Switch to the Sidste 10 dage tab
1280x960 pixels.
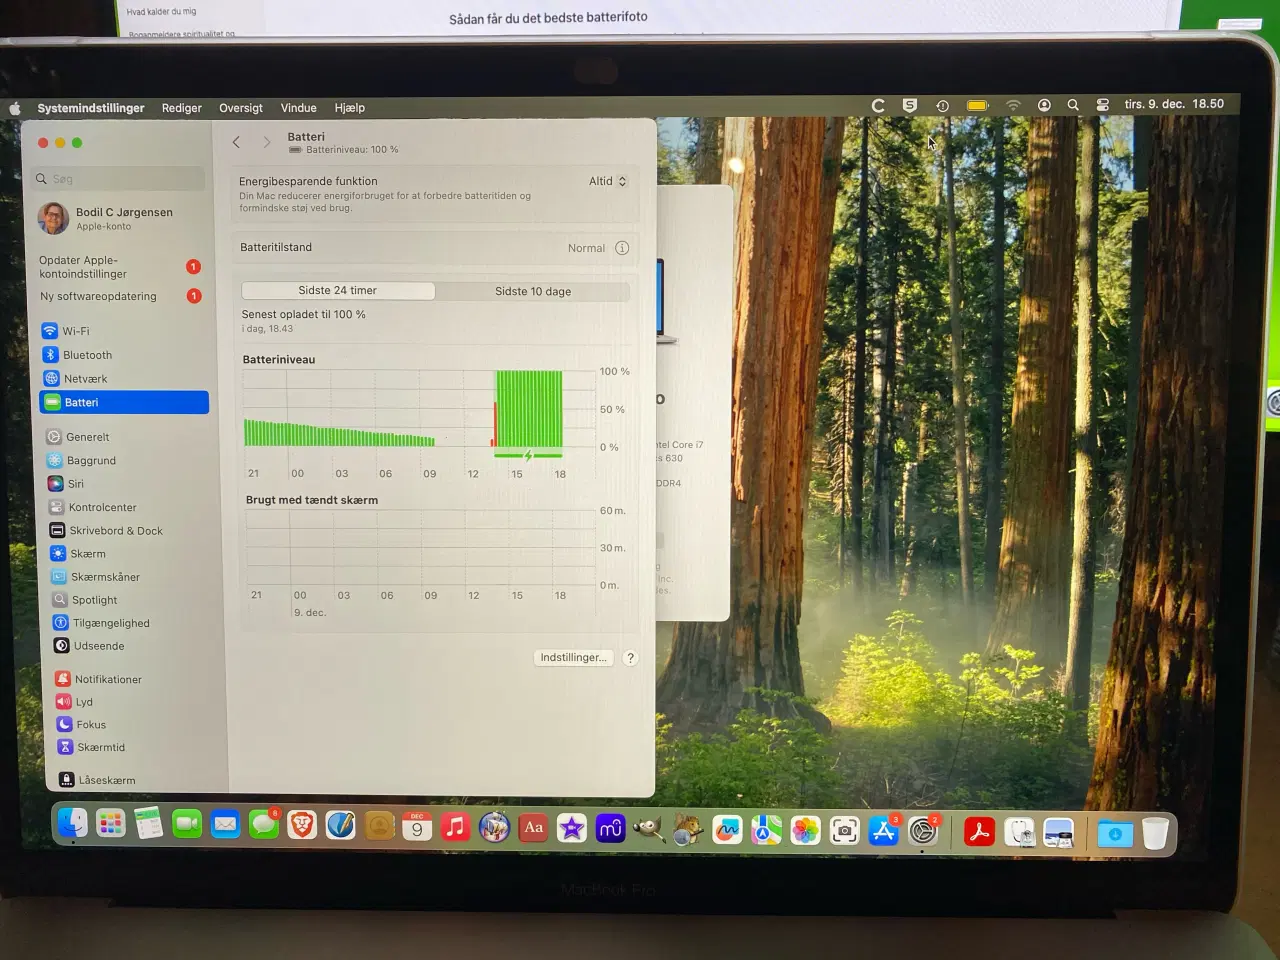(x=532, y=291)
